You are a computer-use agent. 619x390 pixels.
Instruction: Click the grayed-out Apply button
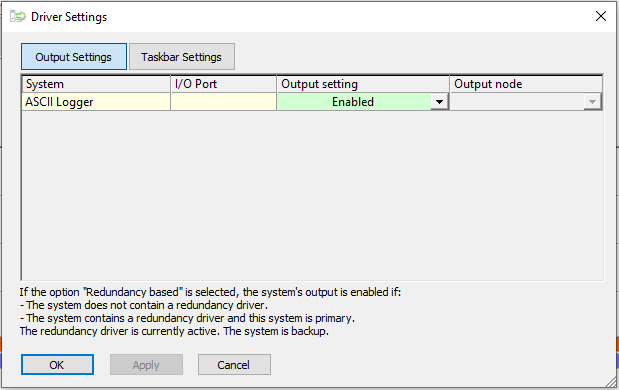pyautogui.click(x=146, y=364)
